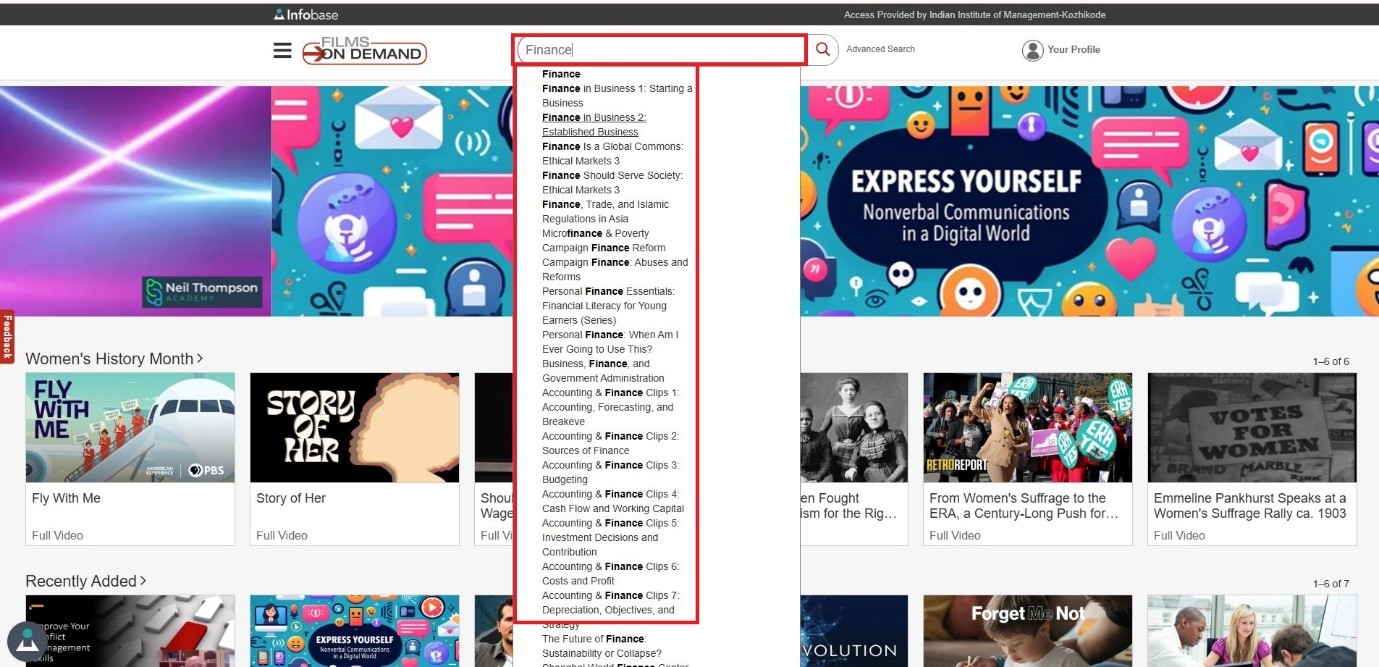The image size is (1379, 667).
Task: Click 'From Women's Suffrage to the ERA' title
Action: [1017, 505]
